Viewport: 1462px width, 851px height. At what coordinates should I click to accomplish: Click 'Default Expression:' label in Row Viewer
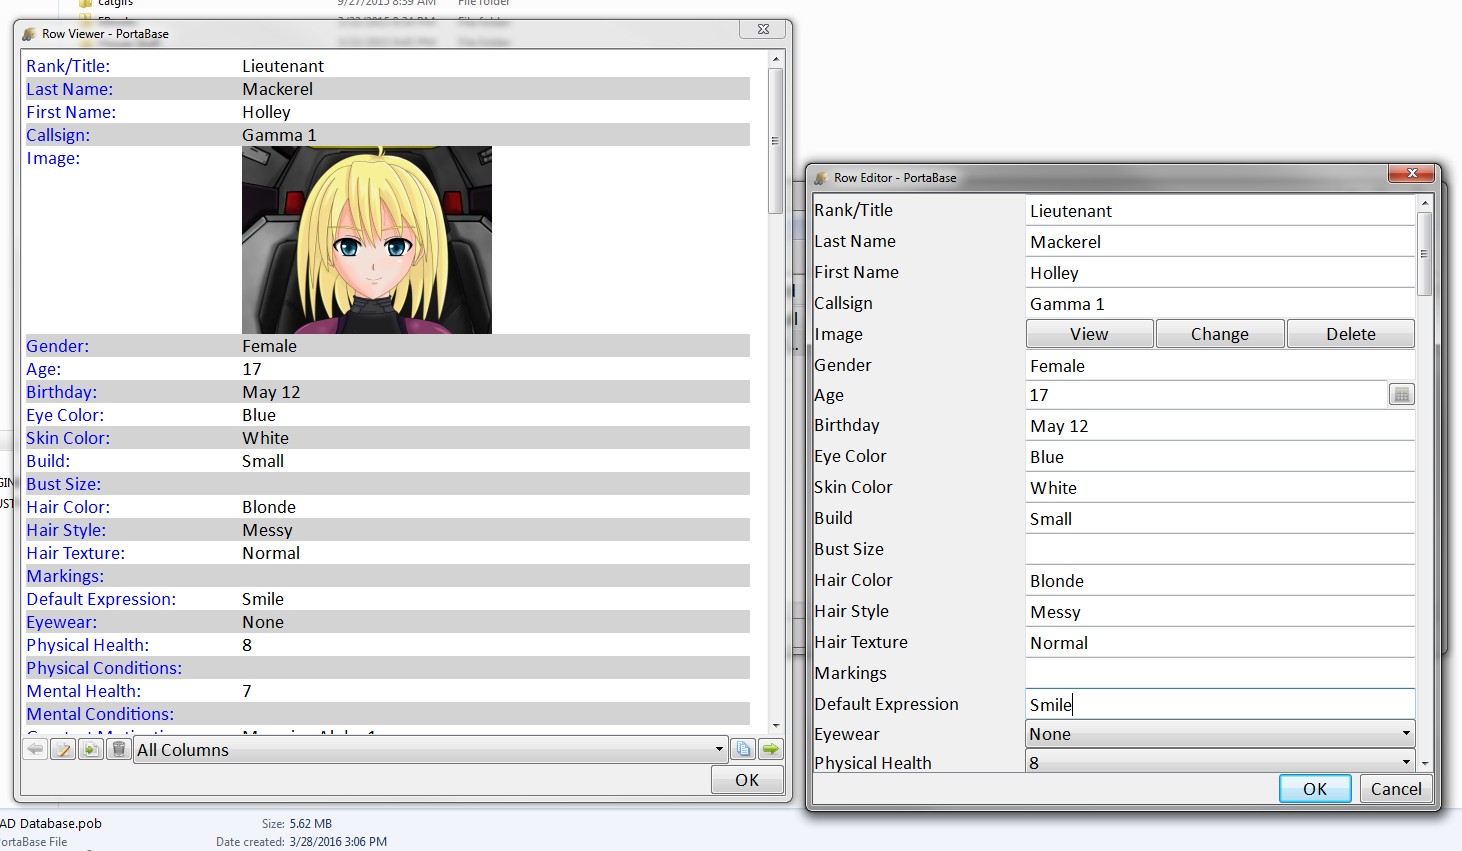coord(101,599)
